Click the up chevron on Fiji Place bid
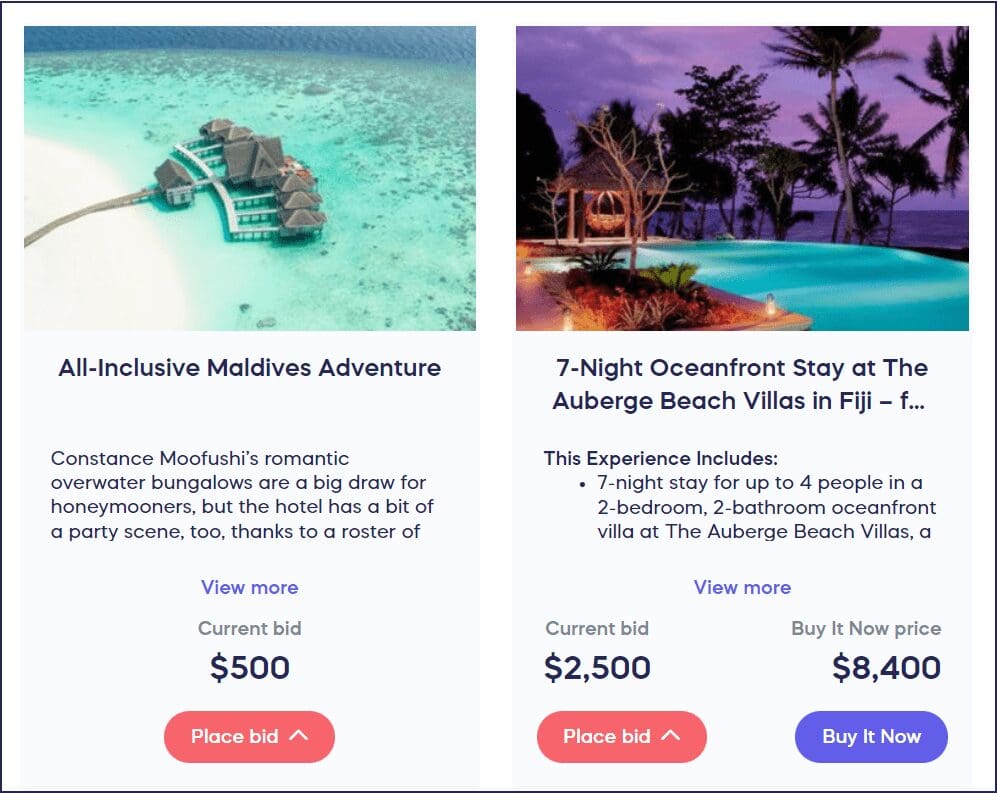Viewport: 997px width, 793px height. [x=671, y=736]
